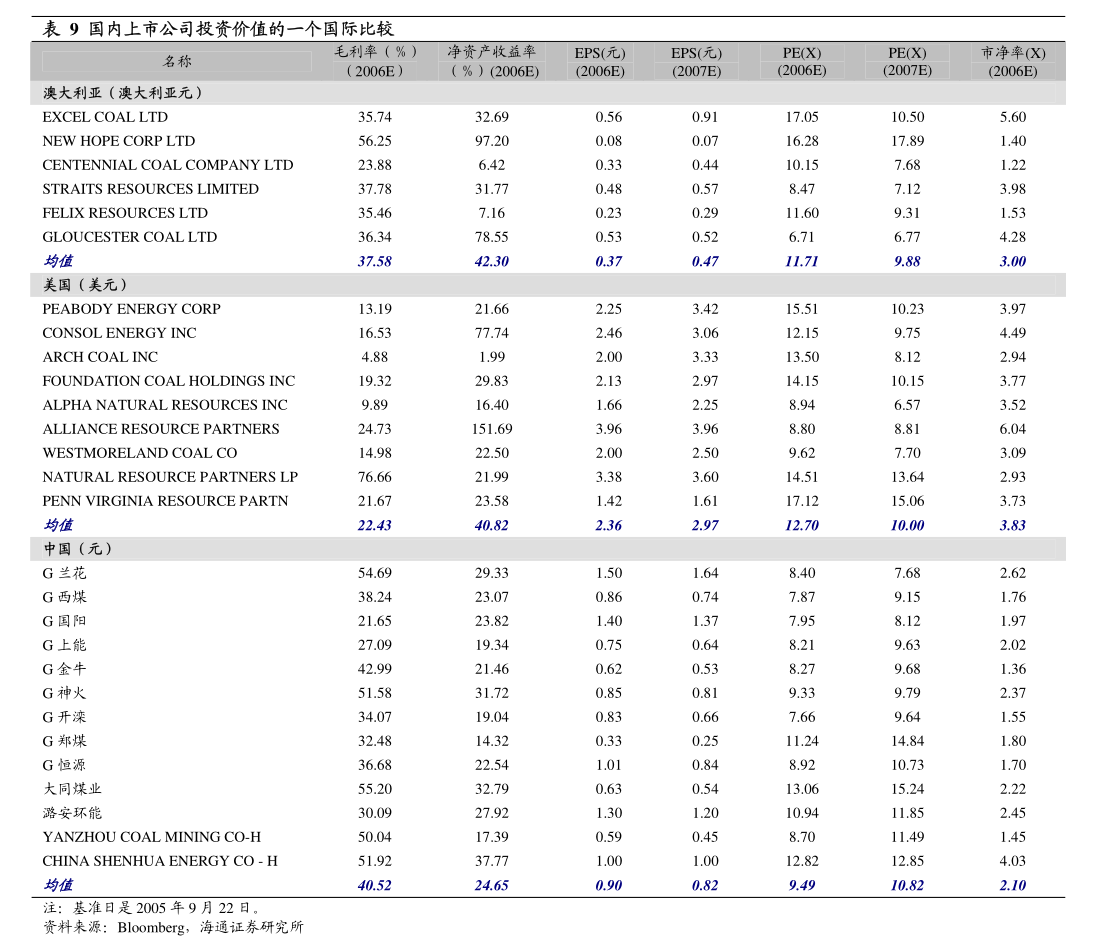Select FOUNDATION COAL HOLDINGS INC
The image size is (1095, 951).
[168, 381]
